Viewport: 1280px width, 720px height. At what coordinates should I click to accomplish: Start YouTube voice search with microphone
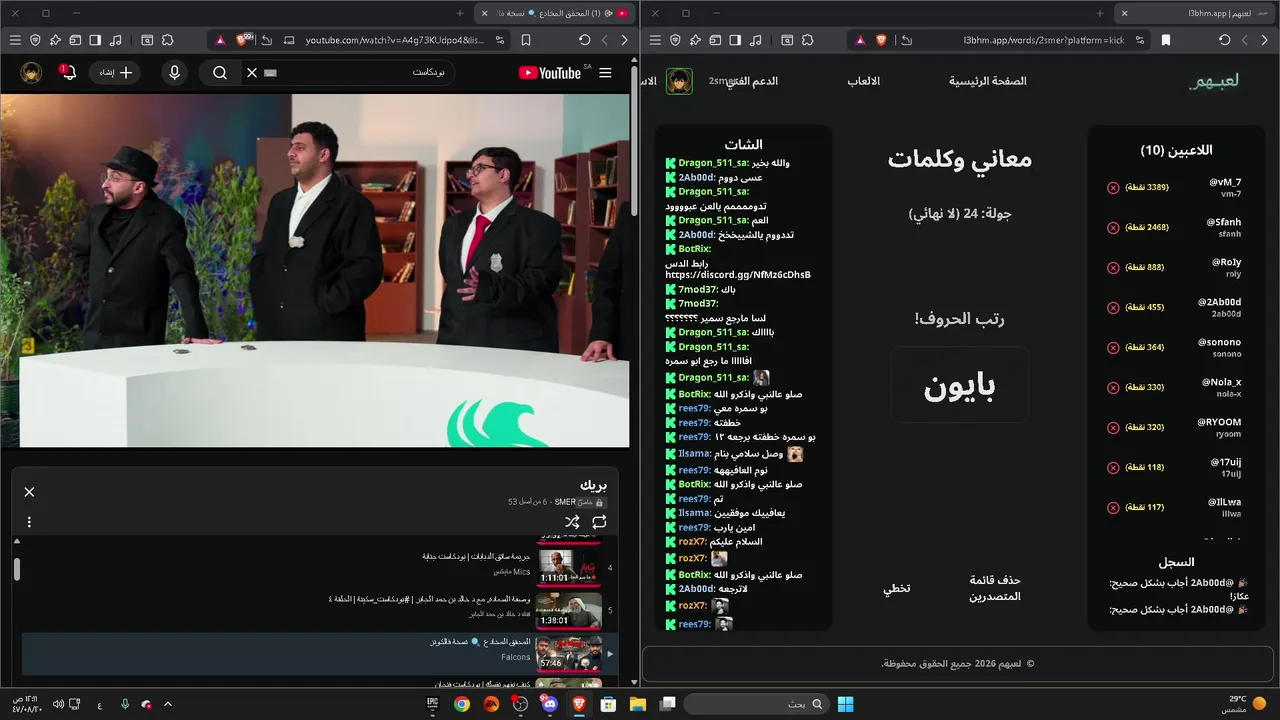point(175,72)
